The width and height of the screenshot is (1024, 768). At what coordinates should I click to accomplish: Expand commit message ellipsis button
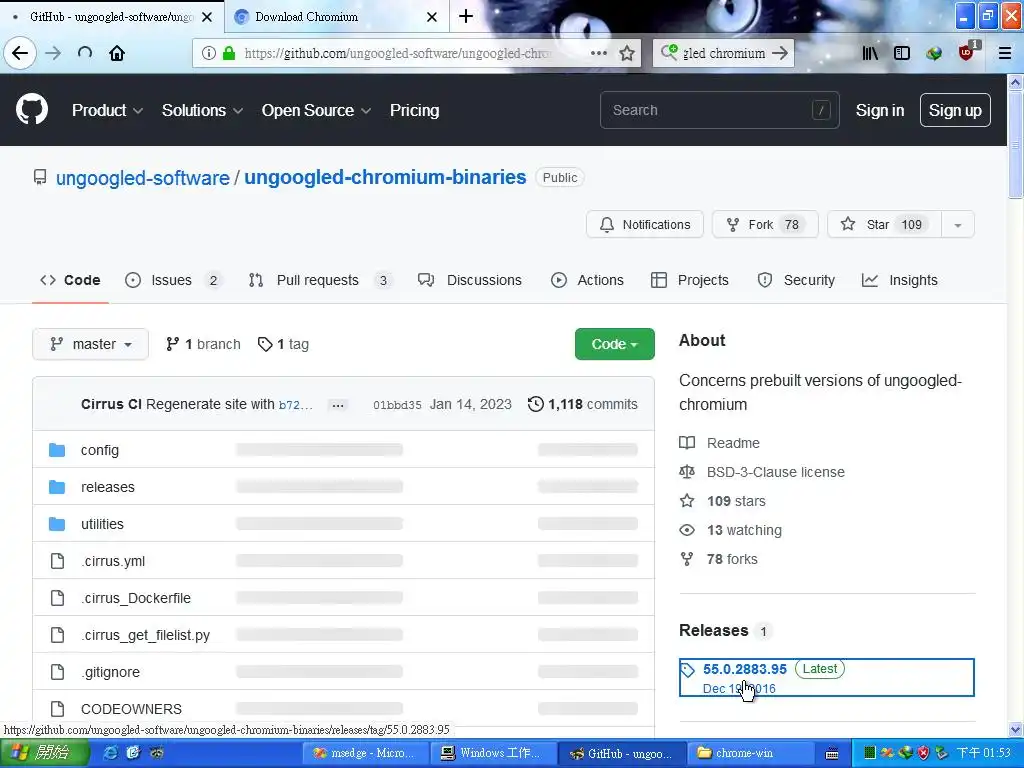click(x=338, y=405)
